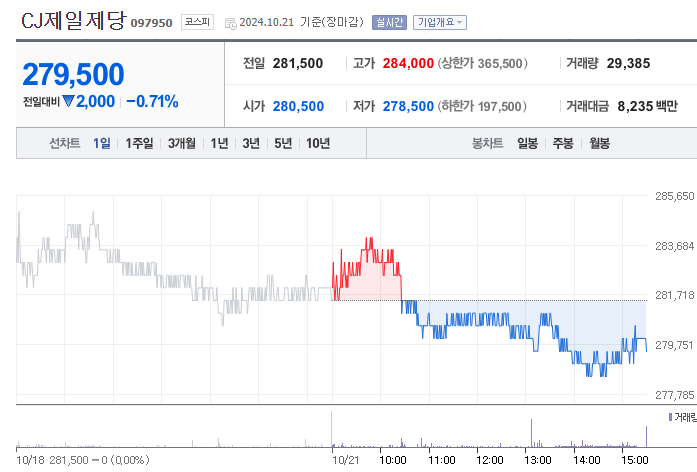
Task: Click the calendar clock icon beside 2024.10.21
Action: 231,23
